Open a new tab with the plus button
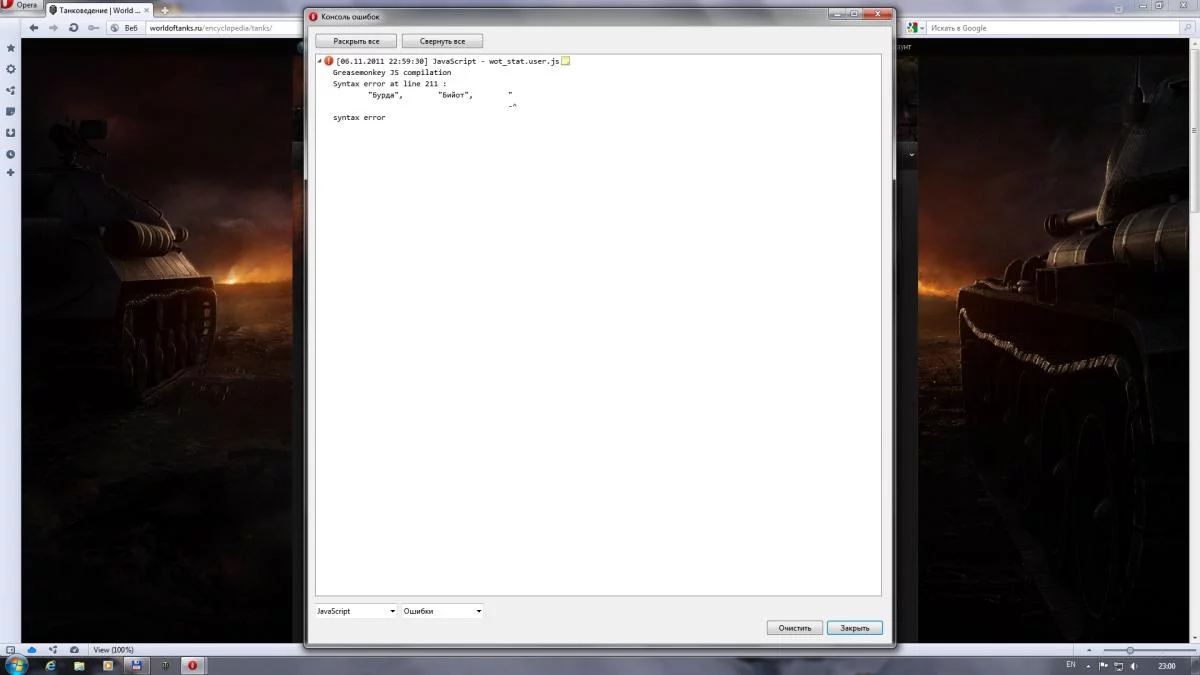Screen dimensions: 1200x675 (164, 10)
